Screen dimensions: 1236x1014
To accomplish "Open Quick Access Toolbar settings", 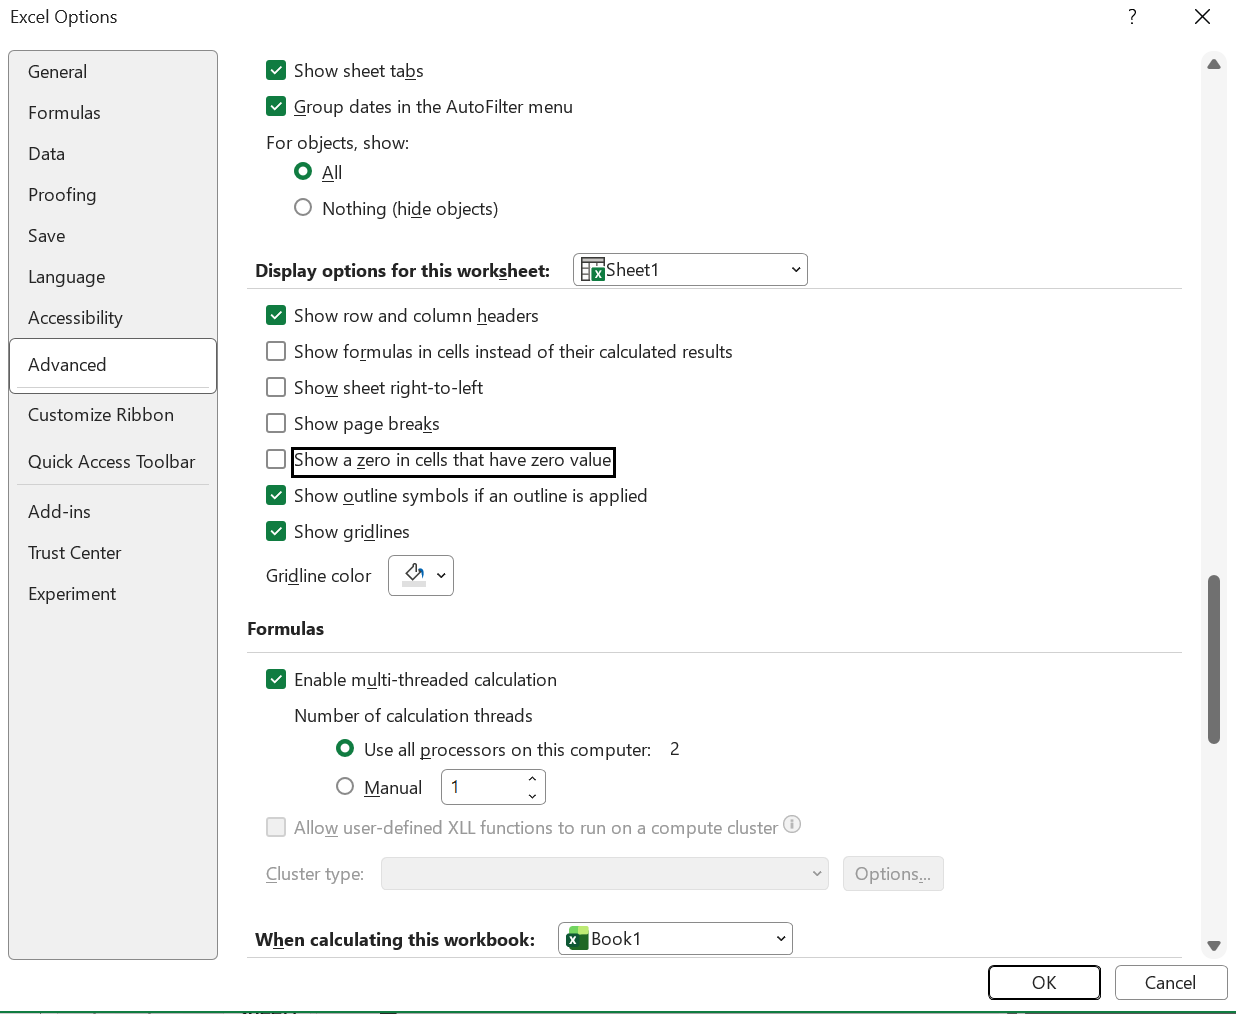I will click(113, 462).
